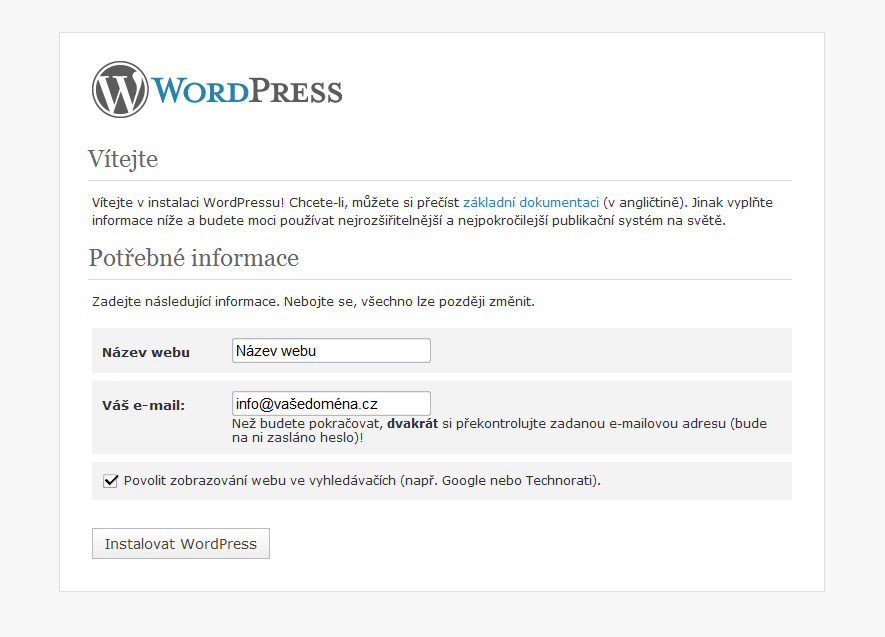
Task: Click the Instalovat WordPress button
Action: [x=181, y=544]
